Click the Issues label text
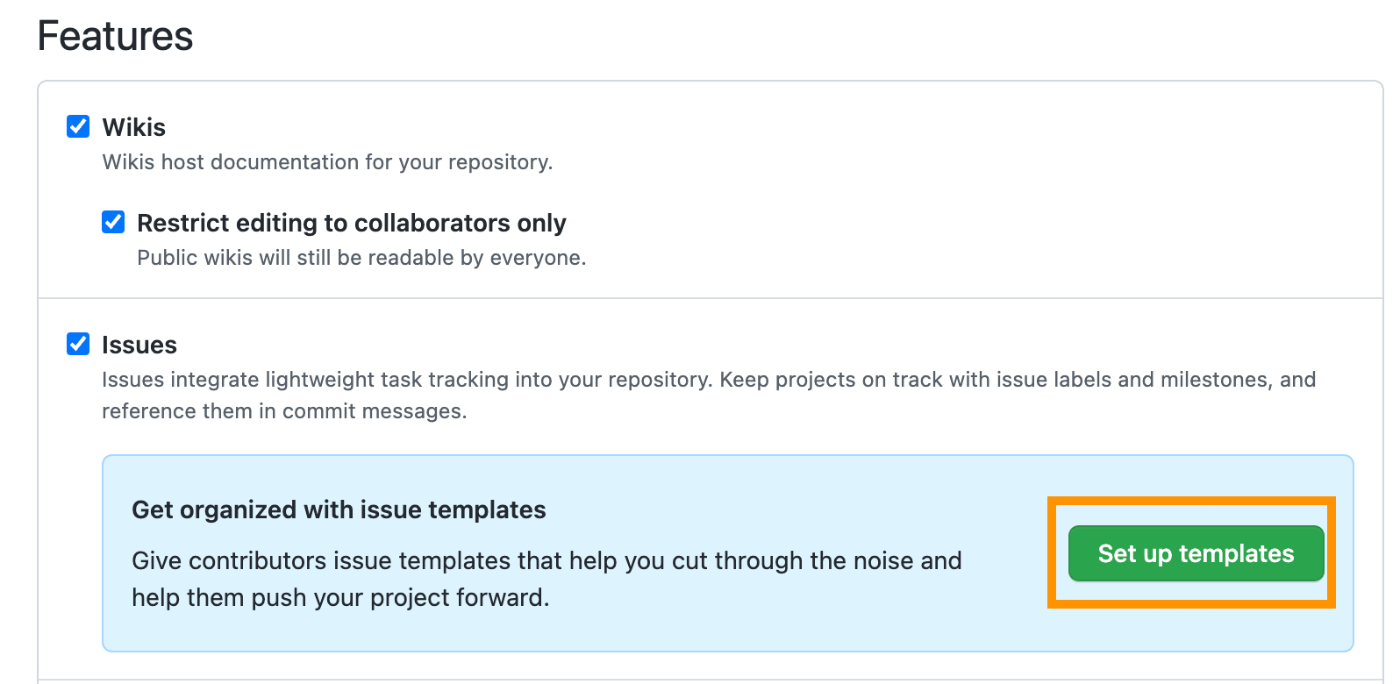 139,344
